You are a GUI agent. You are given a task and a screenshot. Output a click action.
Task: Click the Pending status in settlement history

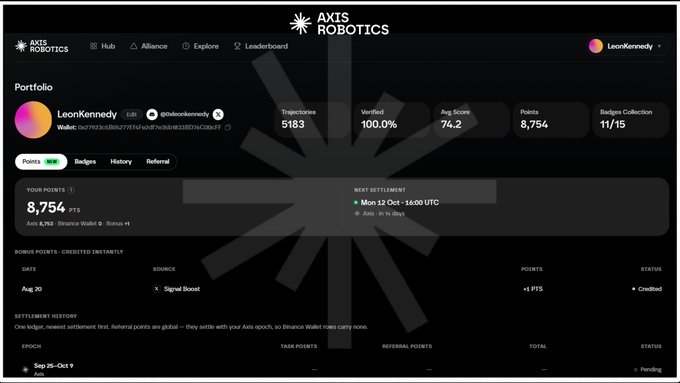tap(647, 370)
